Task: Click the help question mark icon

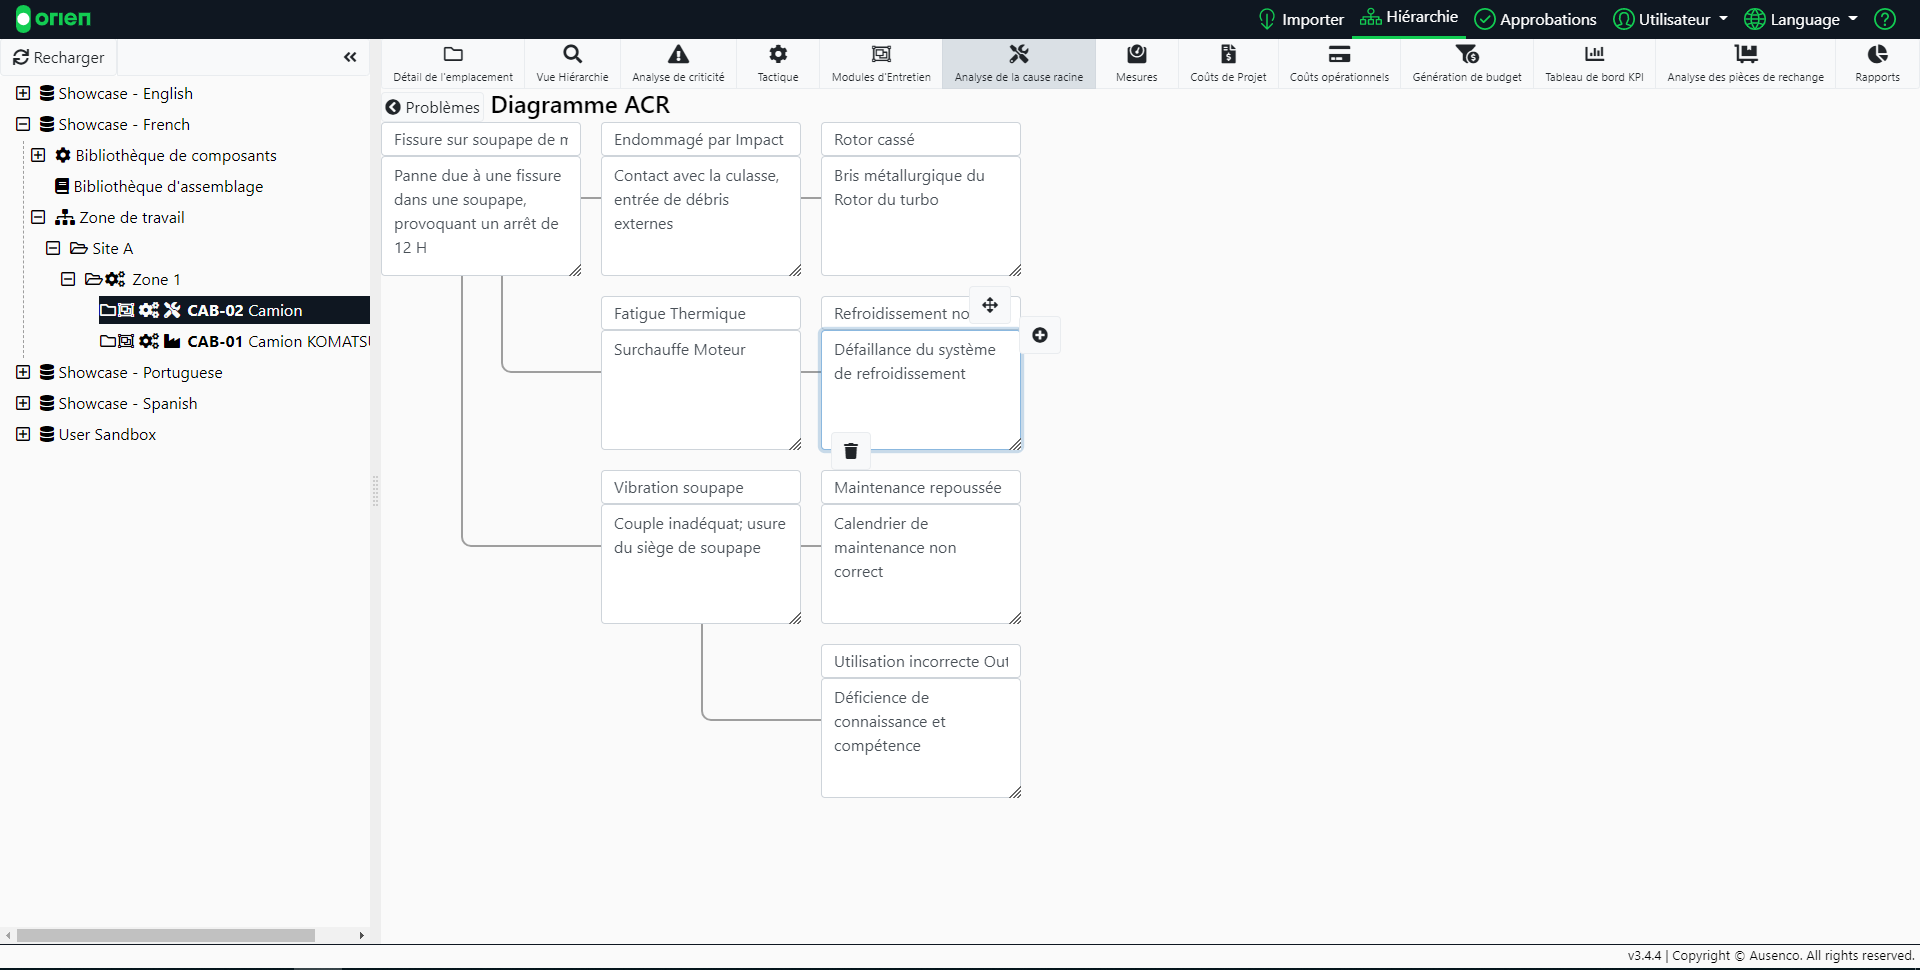Action: pos(1885,19)
